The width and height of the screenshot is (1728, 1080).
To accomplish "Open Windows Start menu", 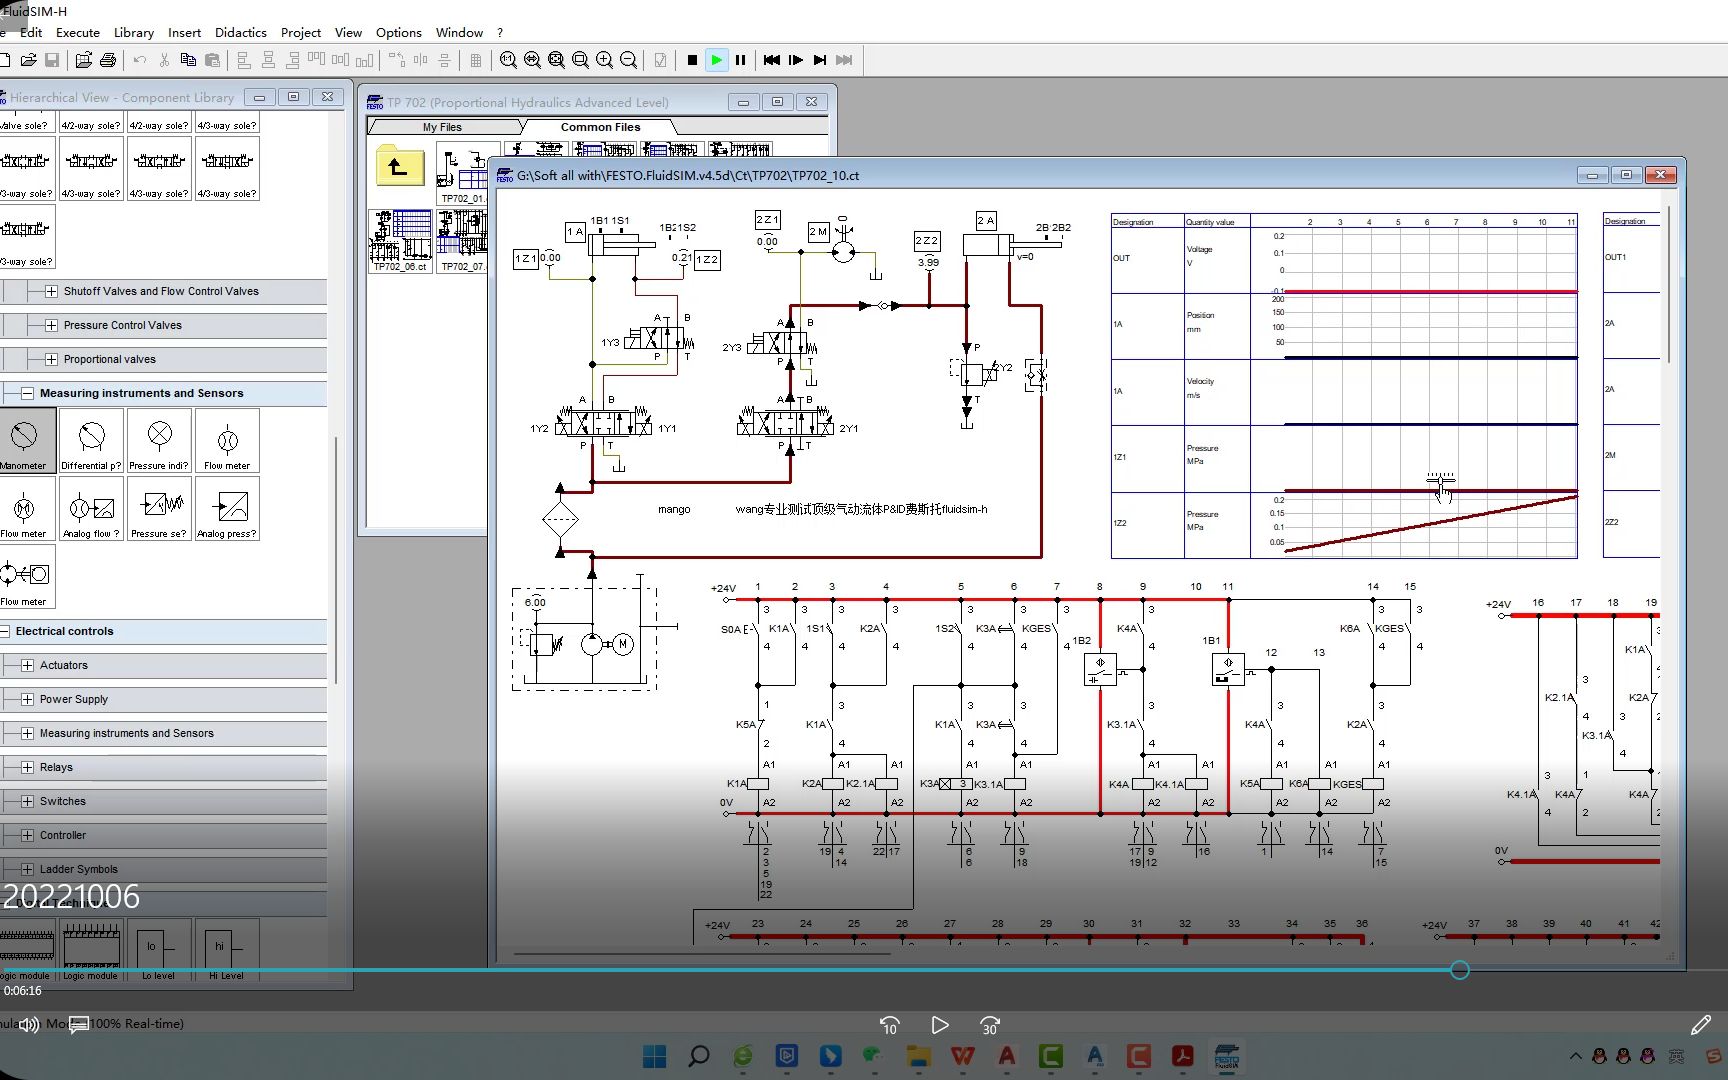I will pyautogui.click(x=655, y=1056).
